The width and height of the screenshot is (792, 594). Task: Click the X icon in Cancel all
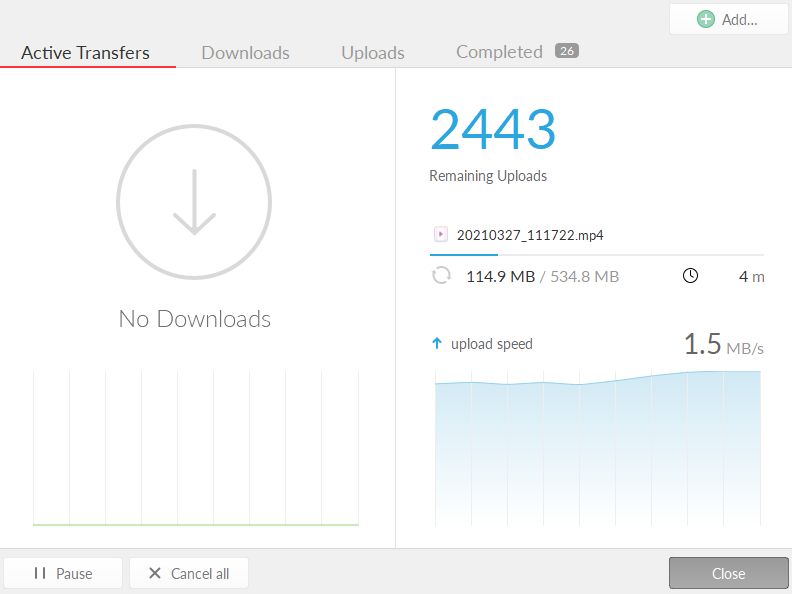tap(154, 573)
